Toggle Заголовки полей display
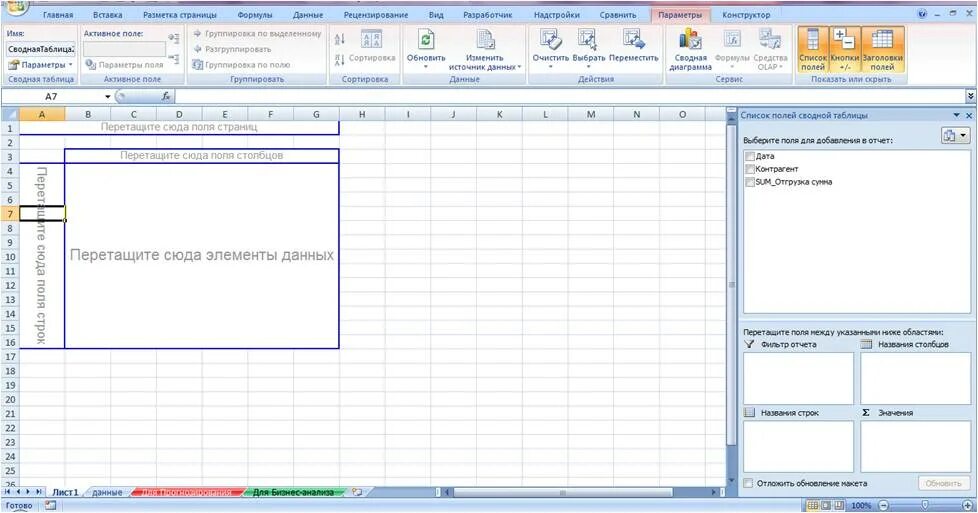This screenshot has width=978, height=513. 883,49
